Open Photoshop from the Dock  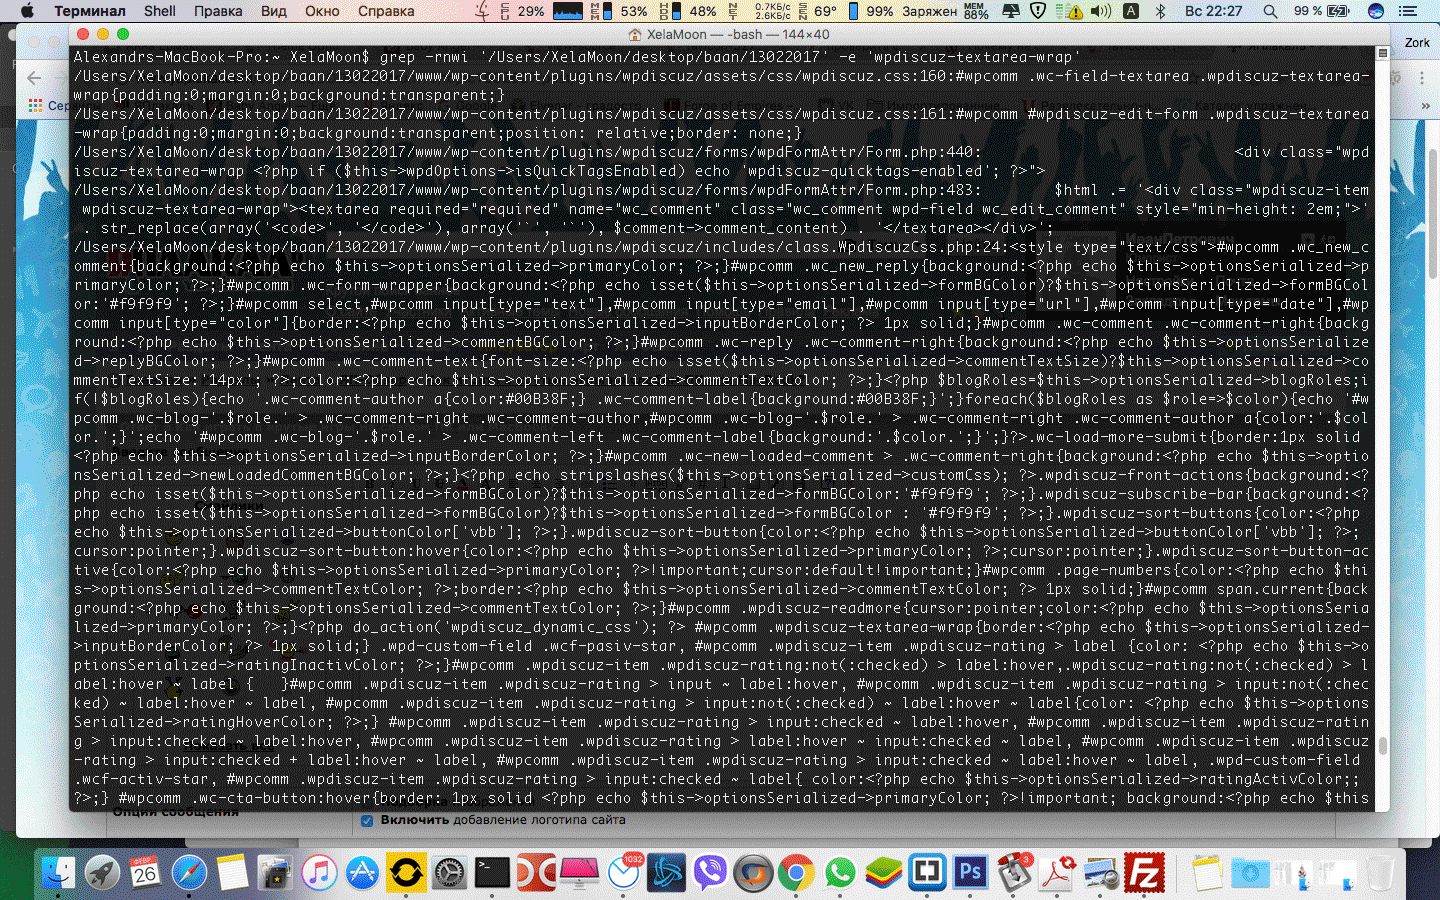point(971,873)
